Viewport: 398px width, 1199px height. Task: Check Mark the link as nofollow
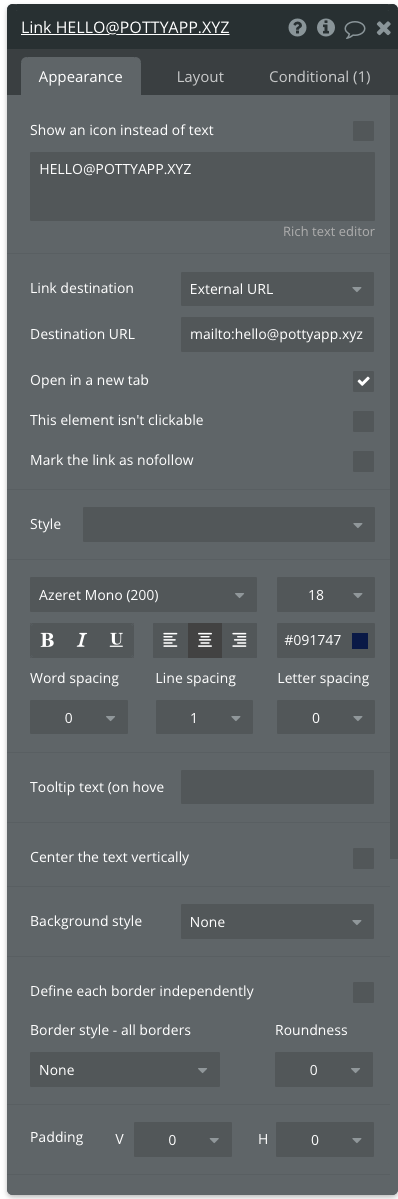(364, 461)
